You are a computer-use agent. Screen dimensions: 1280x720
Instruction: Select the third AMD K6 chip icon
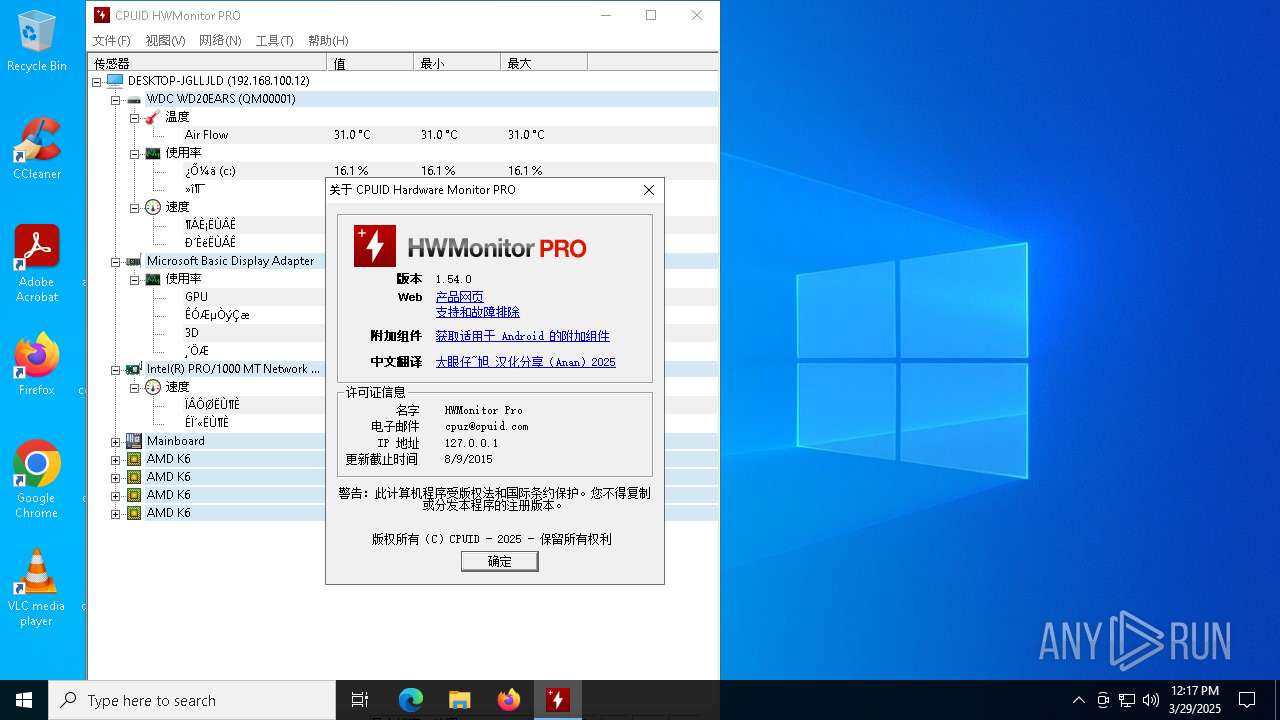click(133, 495)
